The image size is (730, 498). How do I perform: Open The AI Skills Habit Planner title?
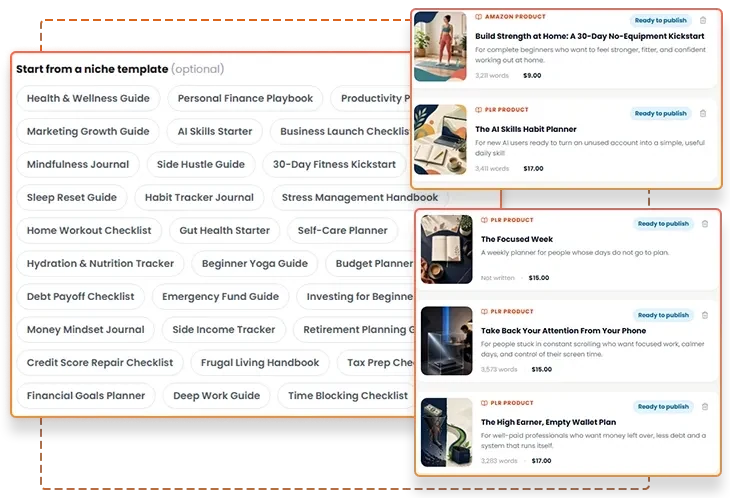[526, 129]
